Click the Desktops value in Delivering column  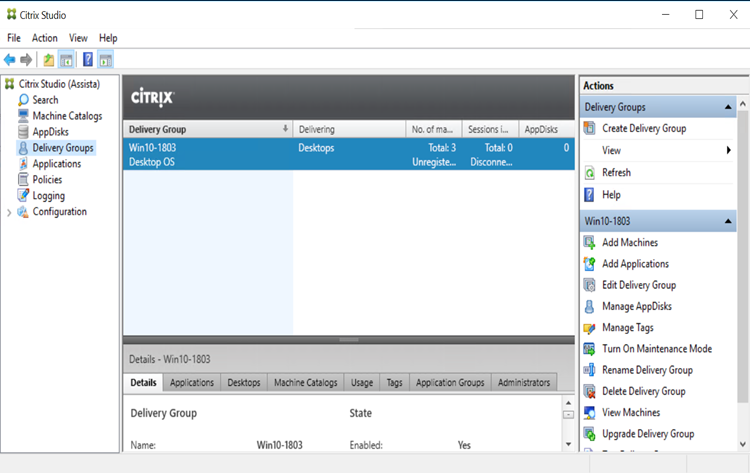pyautogui.click(x=316, y=148)
